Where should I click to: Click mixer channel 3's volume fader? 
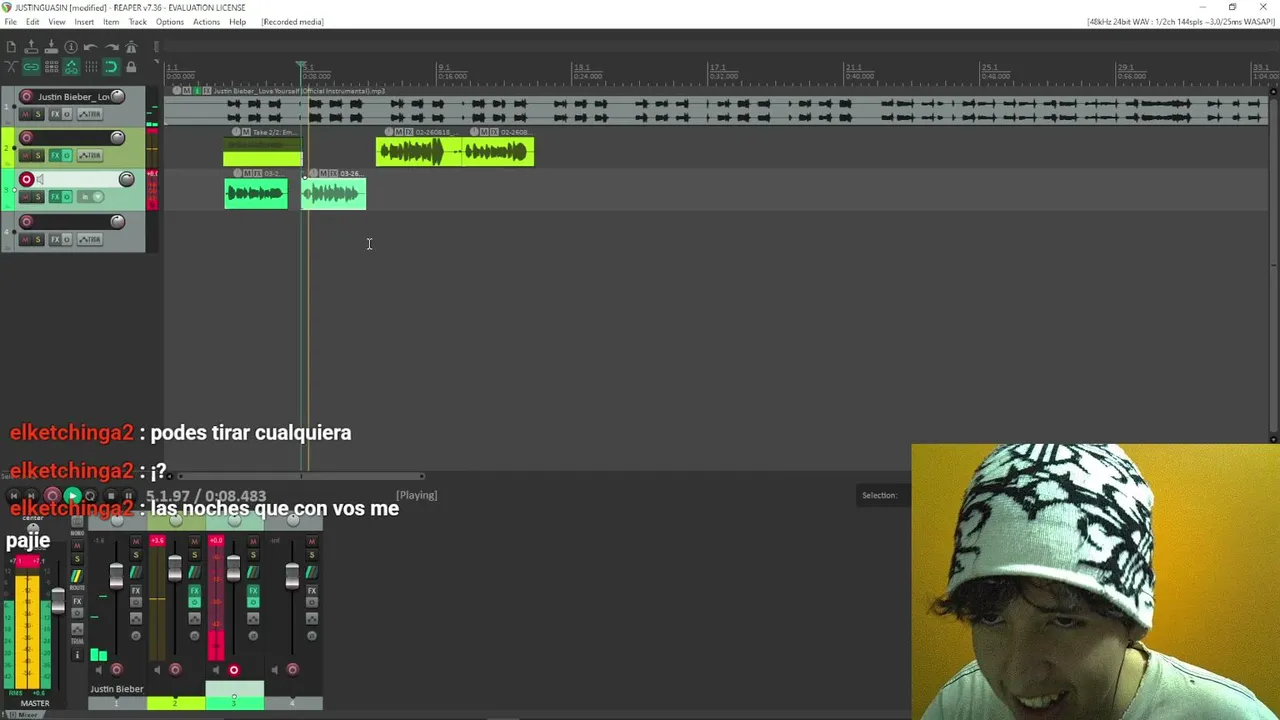coord(234,568)
